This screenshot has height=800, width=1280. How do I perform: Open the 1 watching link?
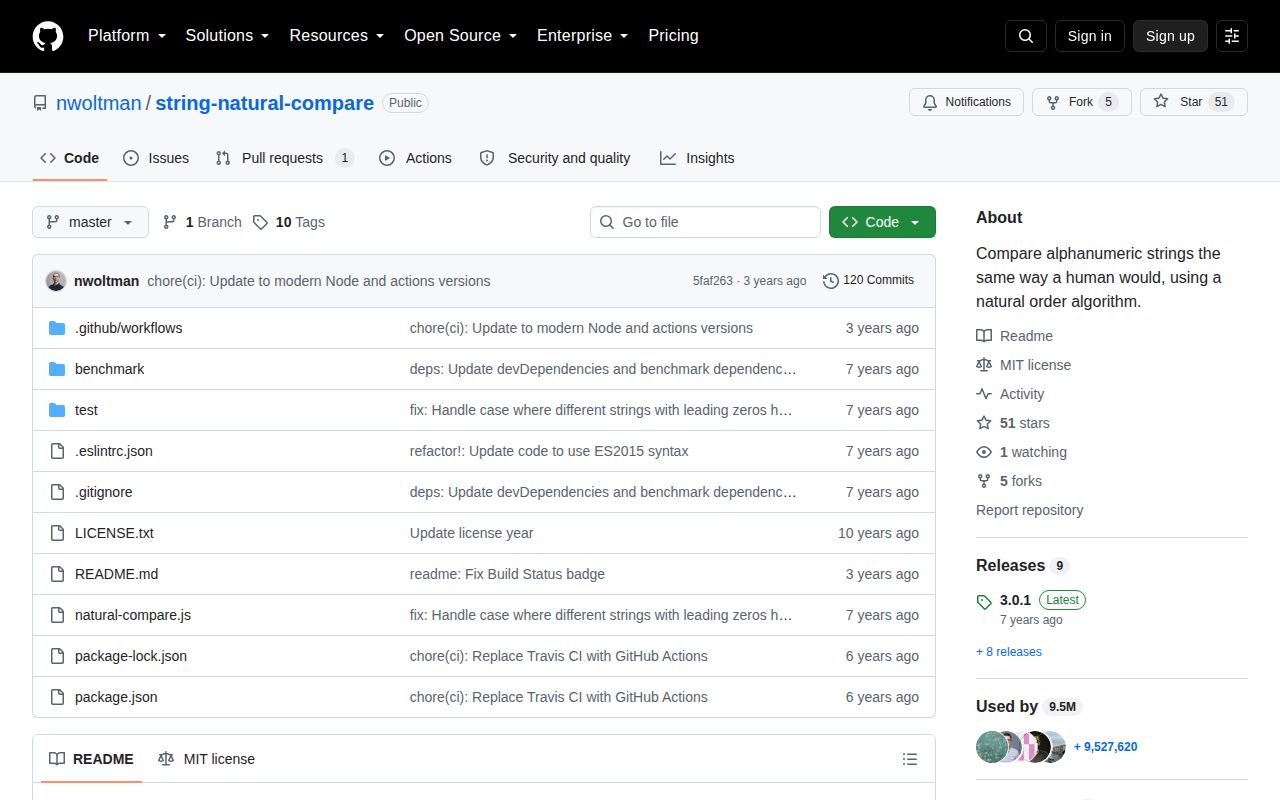tap(1022, 452)
